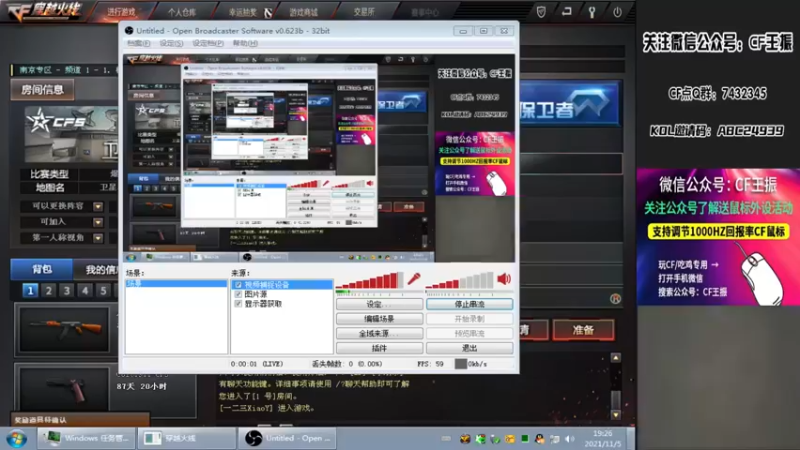800x450 pixels.
Task: Click the 全域来源... button
Action: pyautogui.click(x=379, y=333)
